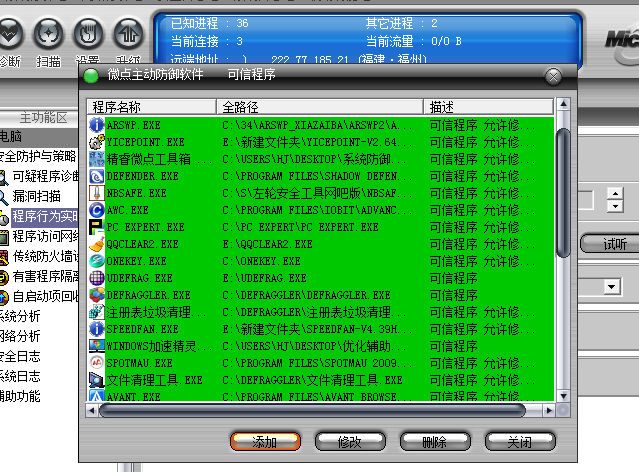Open 有害程序隔离 sidebar entry
The height and width of the screenshot is (472, 639).
tap(39, 276)
